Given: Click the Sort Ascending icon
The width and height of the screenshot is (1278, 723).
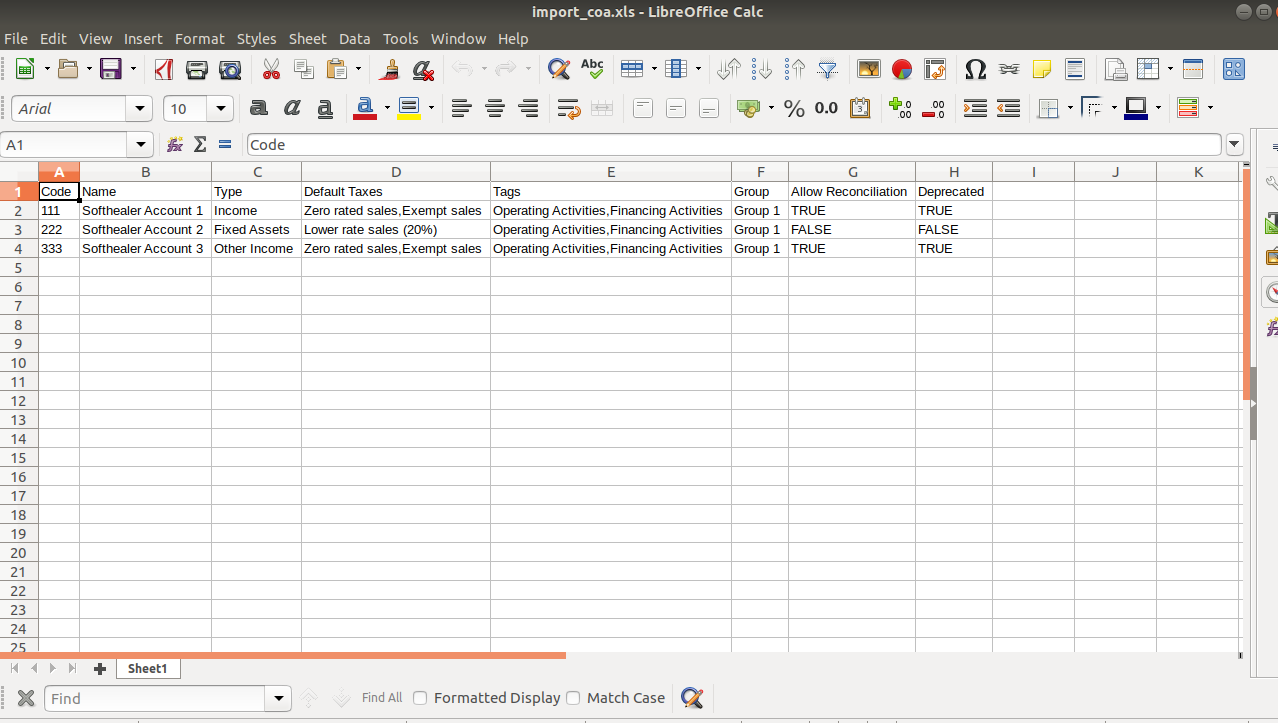Looking at the screenshot, I should click(762, 69).
